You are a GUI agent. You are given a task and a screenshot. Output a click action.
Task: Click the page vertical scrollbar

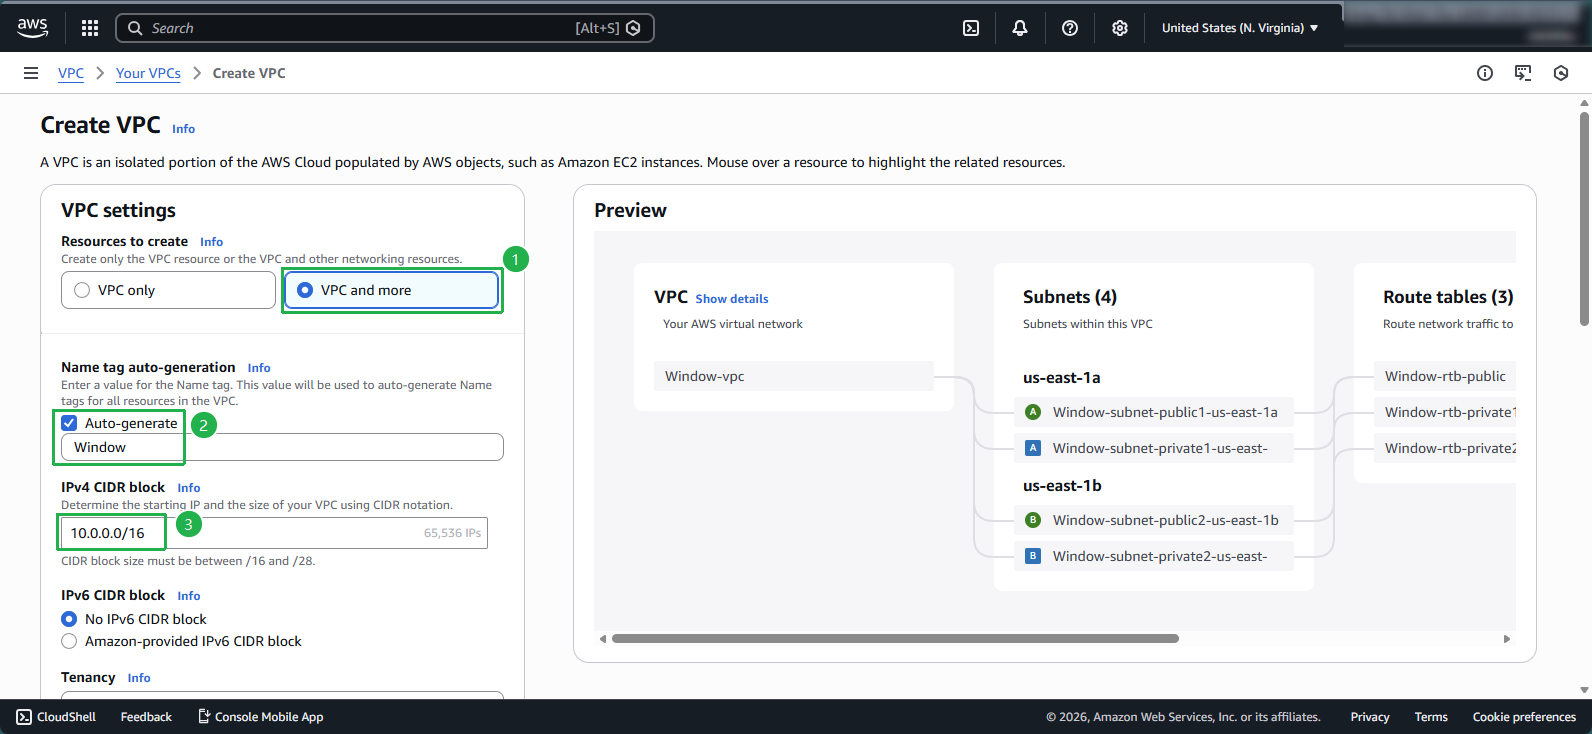point(1584,217)
